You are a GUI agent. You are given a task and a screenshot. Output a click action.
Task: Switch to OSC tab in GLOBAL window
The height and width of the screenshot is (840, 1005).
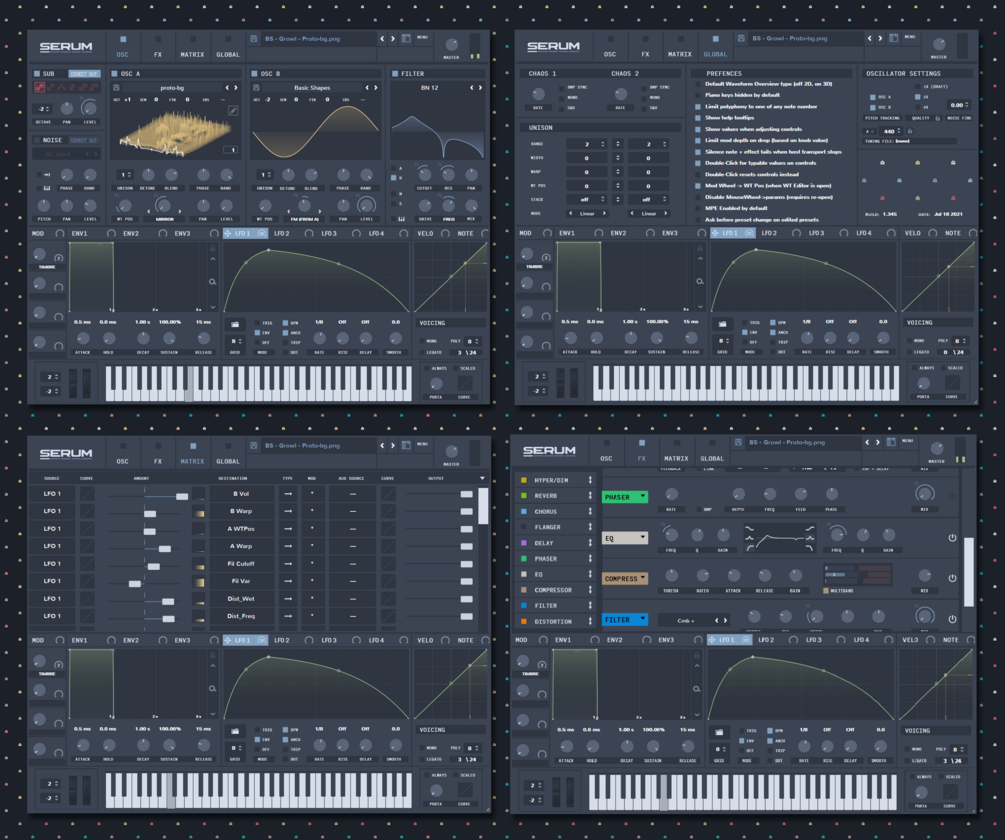pyautogui.click(x=610, y=46)
